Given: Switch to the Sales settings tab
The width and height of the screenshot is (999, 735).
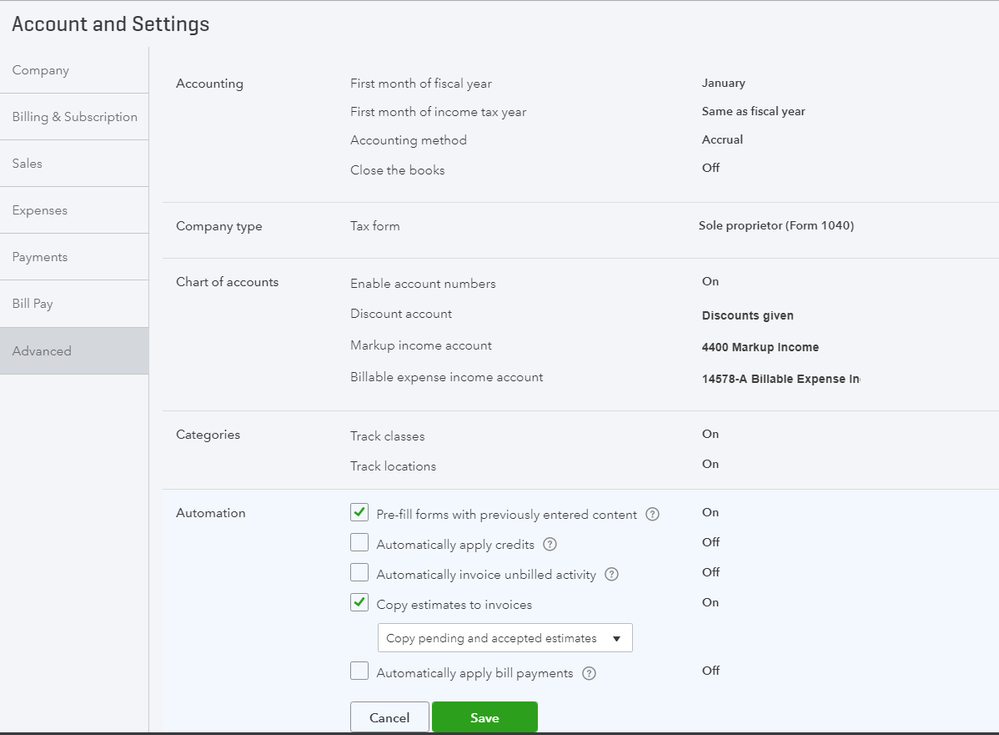Looking at the screenshot, I should pos(28,164).
